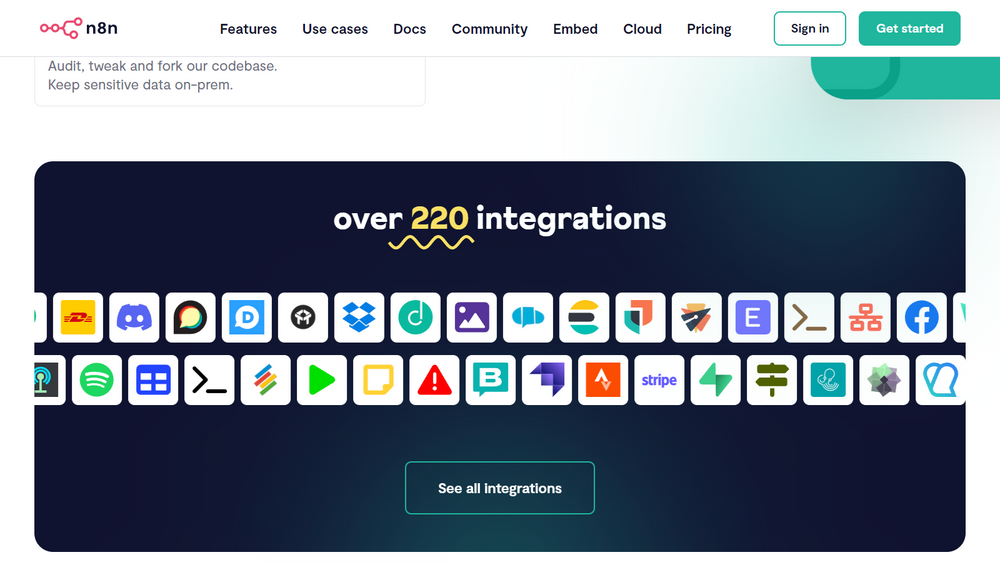Go to n8n home via logo
This screenshot has height=562, width=1000.
78,28
